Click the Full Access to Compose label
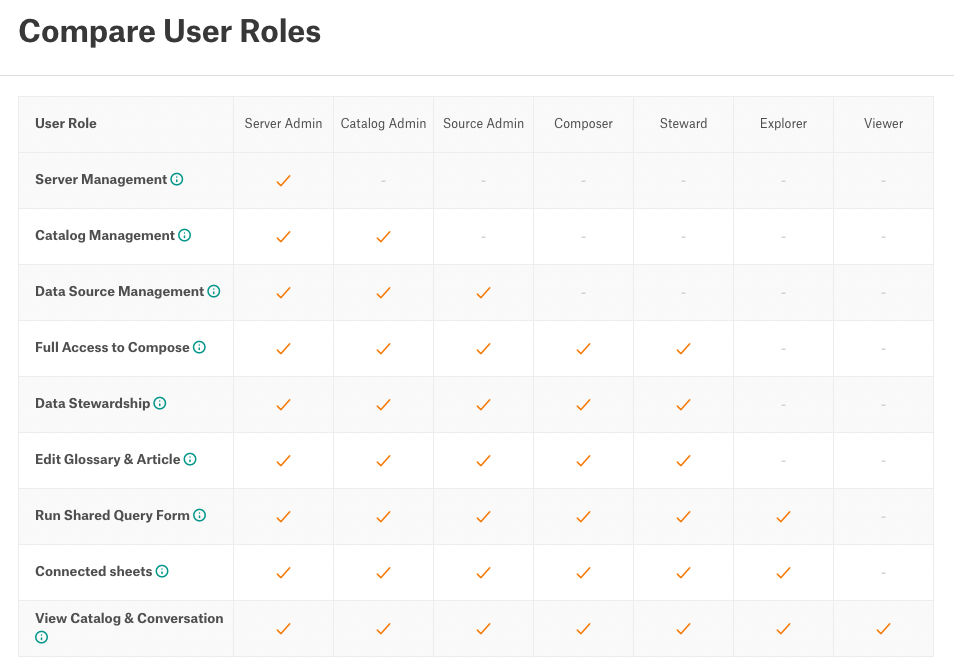The image size is (954, 672). click(112, 347)
